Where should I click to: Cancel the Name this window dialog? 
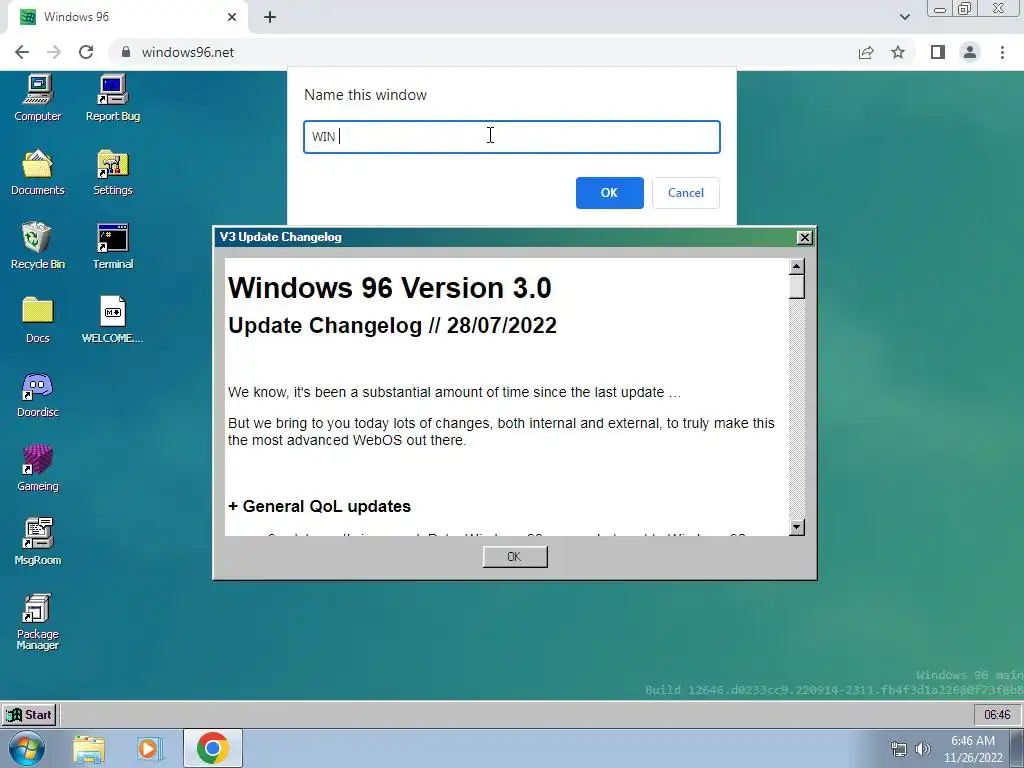pos(686,193)
